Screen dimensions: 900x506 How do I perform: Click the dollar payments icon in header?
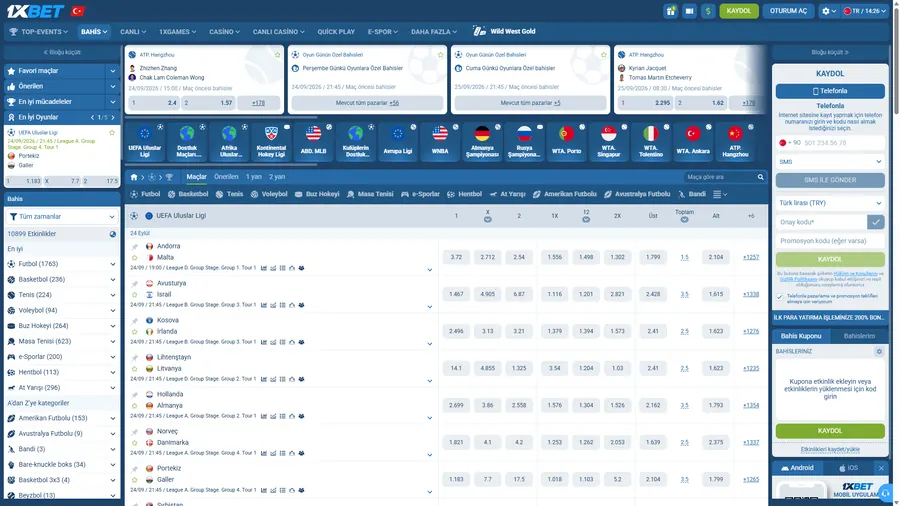tap(708, 11)
